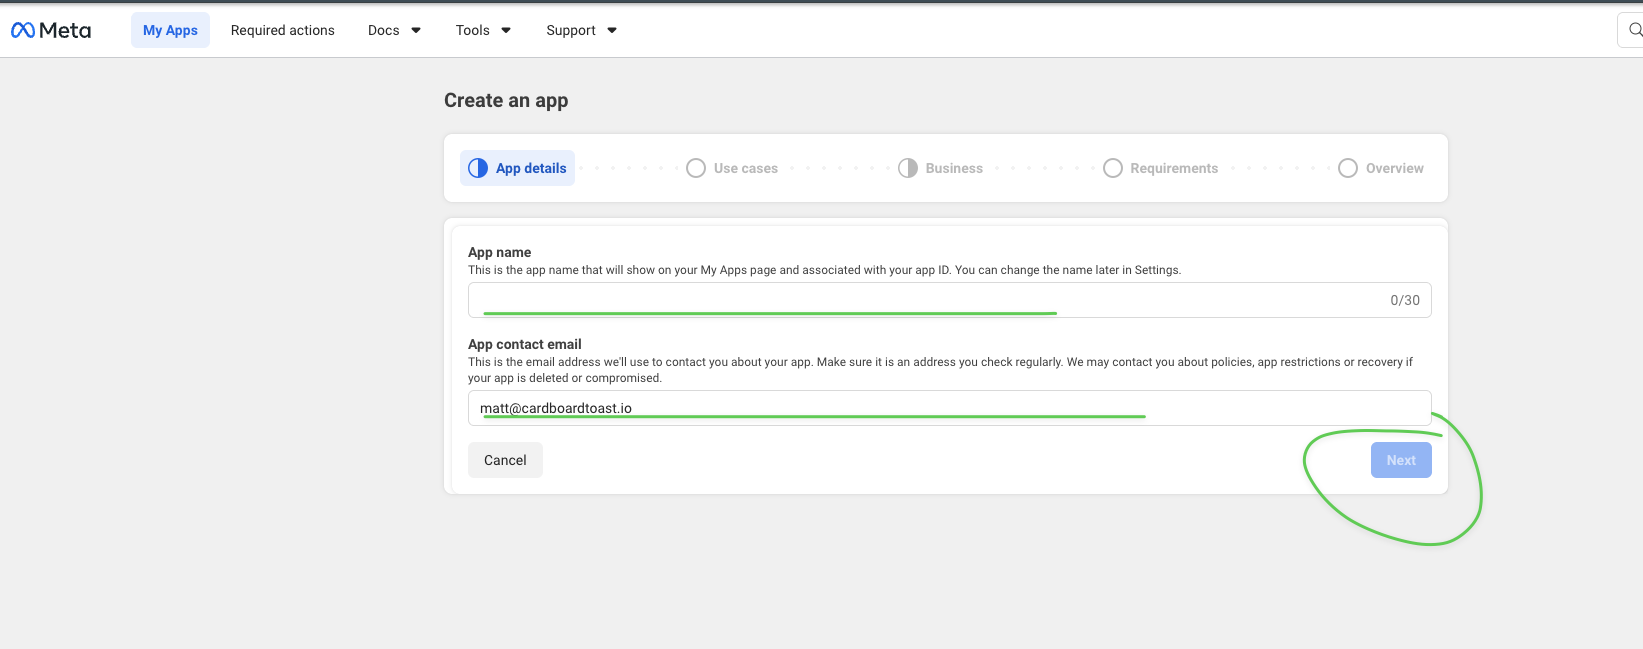Image resolution: width=1643 pixels, height=649 pixels.
Task: Expand the Support dropdown arrow
Action: [612, 31]
